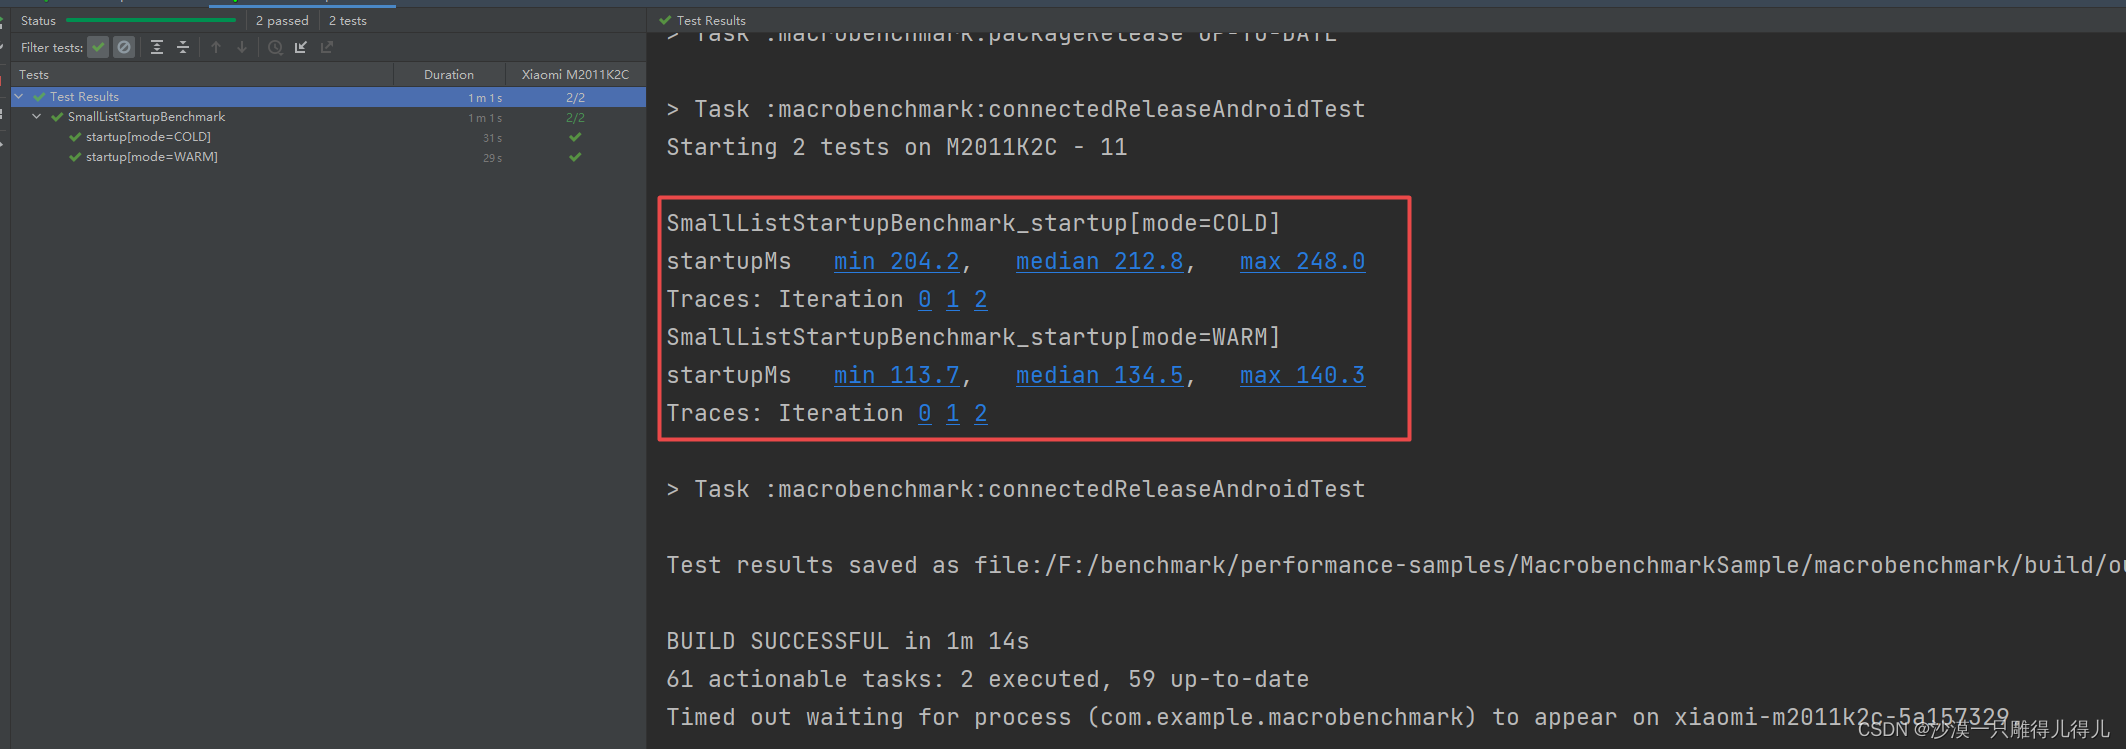Click the Test Results console header

point(702,20)
